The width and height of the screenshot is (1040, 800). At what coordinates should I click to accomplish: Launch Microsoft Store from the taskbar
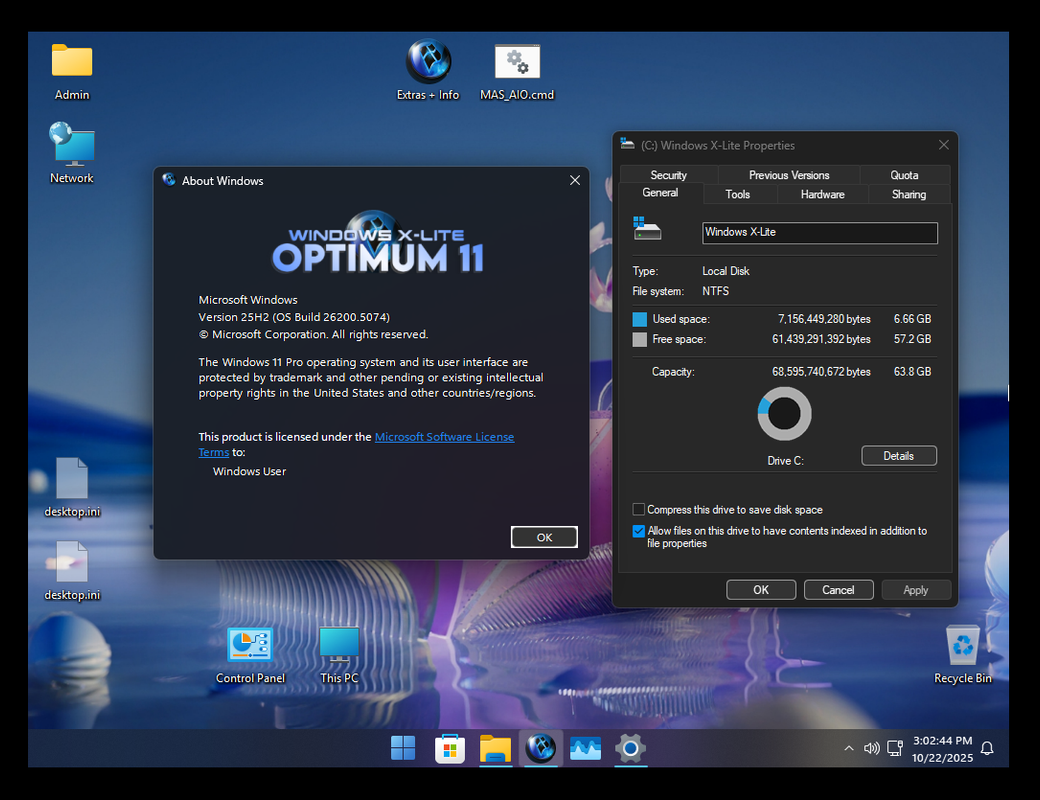click(450, 749)
